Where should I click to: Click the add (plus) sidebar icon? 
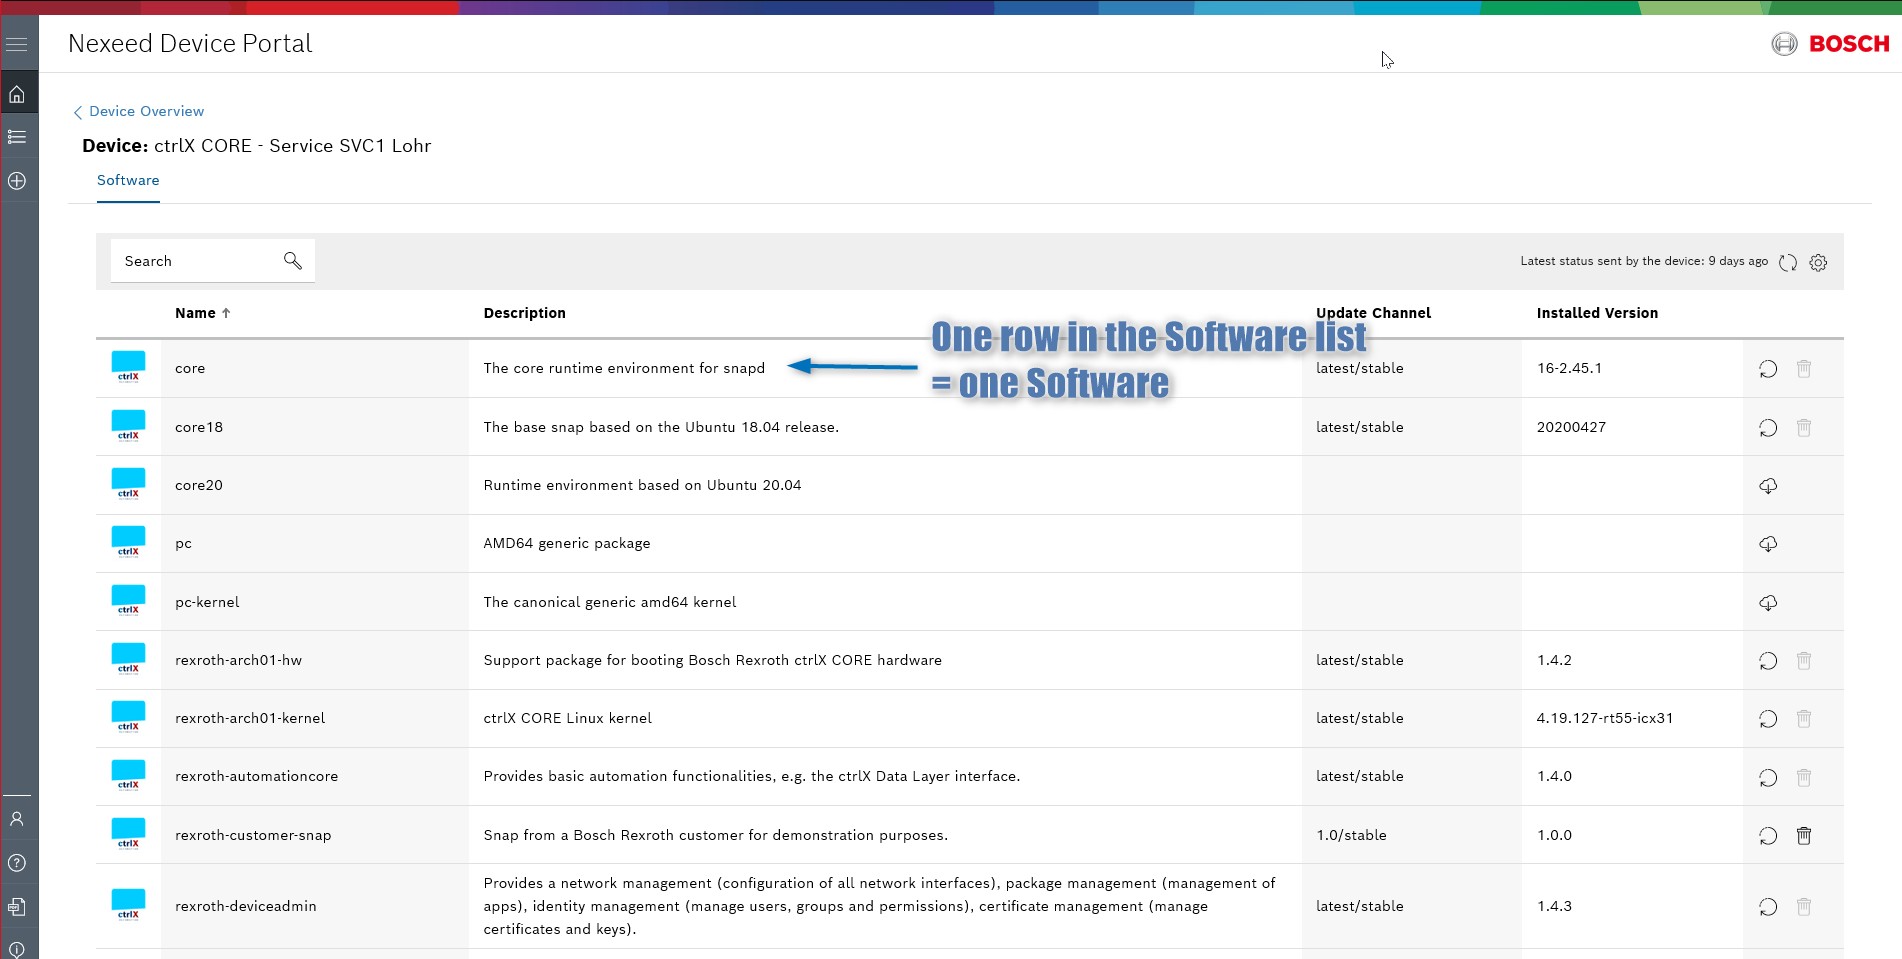[x=17, y=181]
